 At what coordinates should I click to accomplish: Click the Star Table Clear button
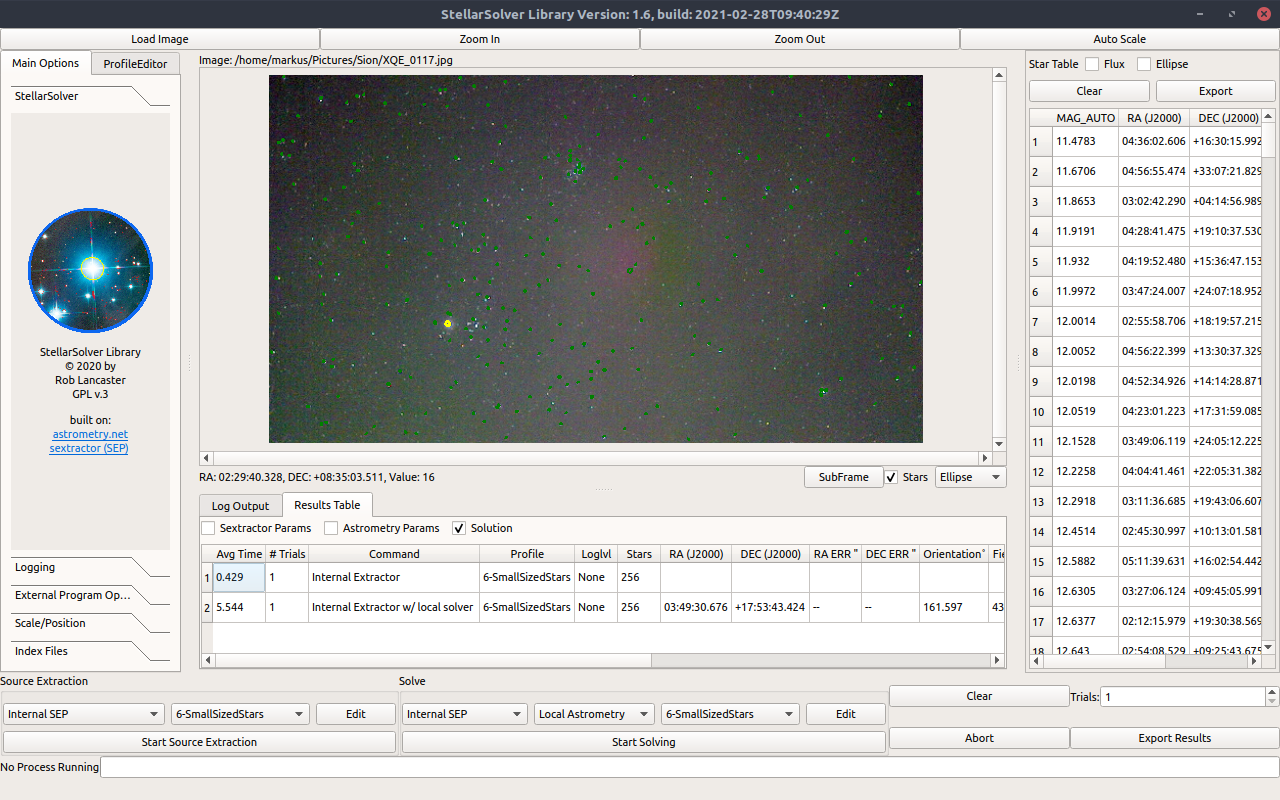(1090, 91)
